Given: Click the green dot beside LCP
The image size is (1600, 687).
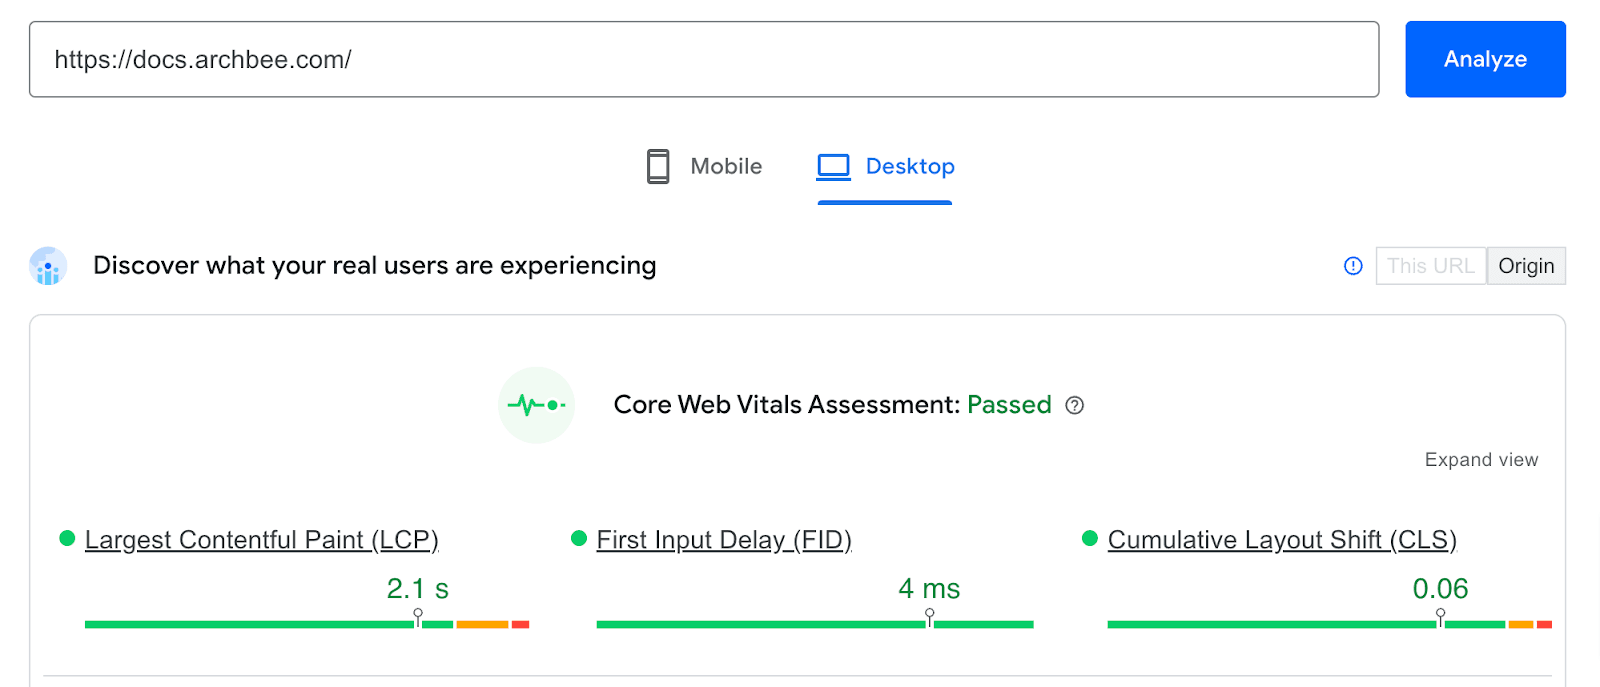Looking at the screenshot, I should [68, 539].
